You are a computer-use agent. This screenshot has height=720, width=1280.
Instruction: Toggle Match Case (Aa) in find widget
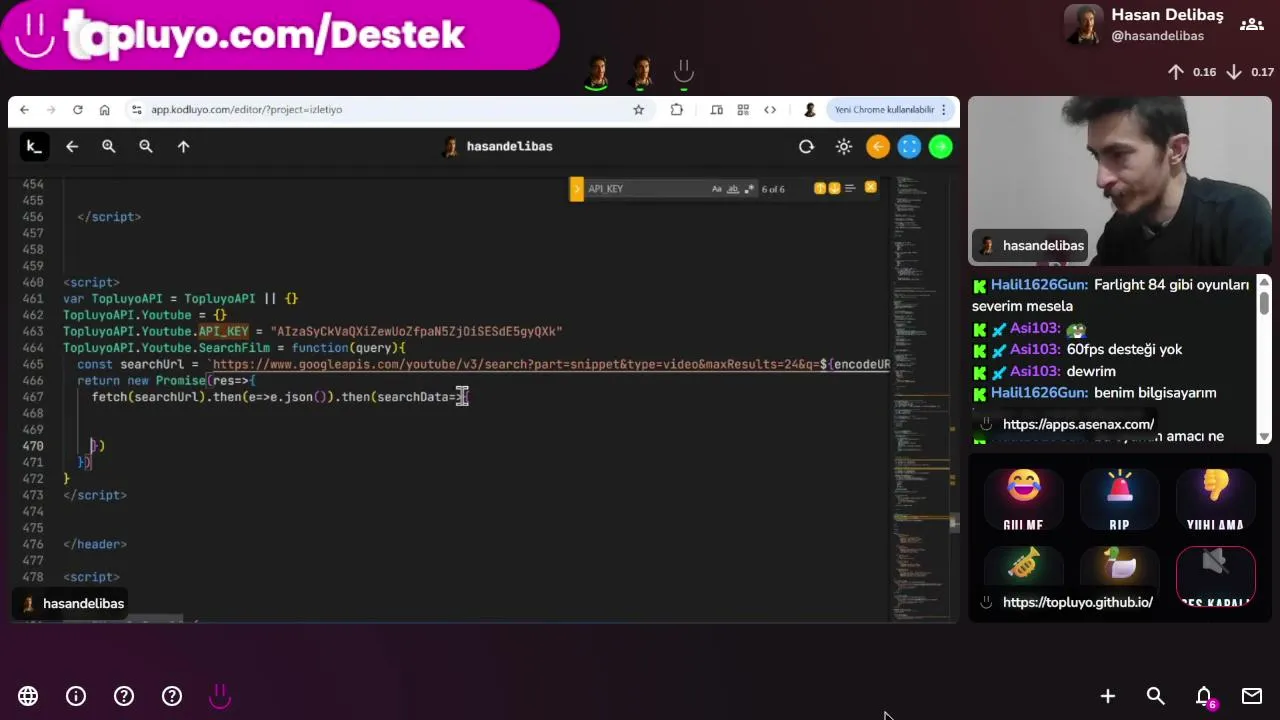(717, 189)
